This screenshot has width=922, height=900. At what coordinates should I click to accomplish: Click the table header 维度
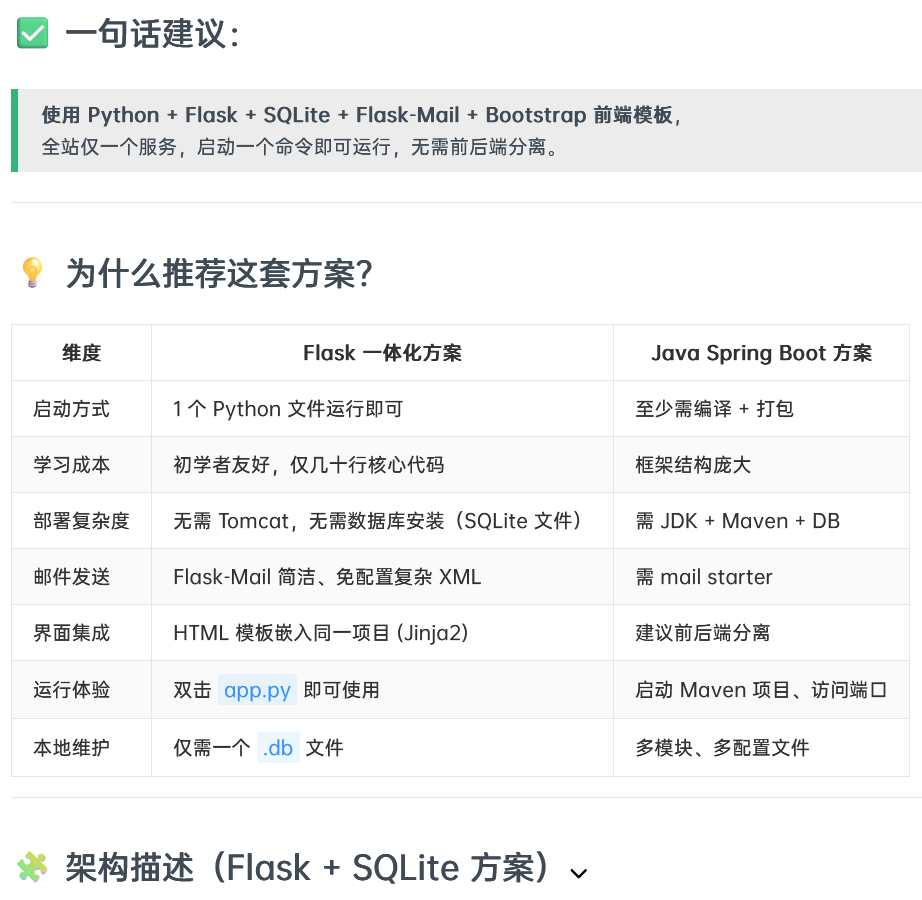click(82, 353)
